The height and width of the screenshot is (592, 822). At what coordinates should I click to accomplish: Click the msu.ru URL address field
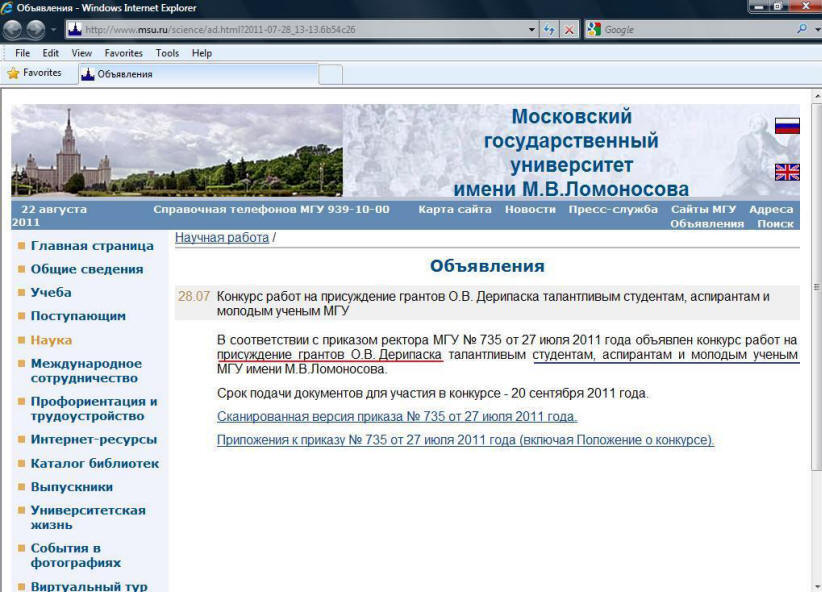point(299,29)
